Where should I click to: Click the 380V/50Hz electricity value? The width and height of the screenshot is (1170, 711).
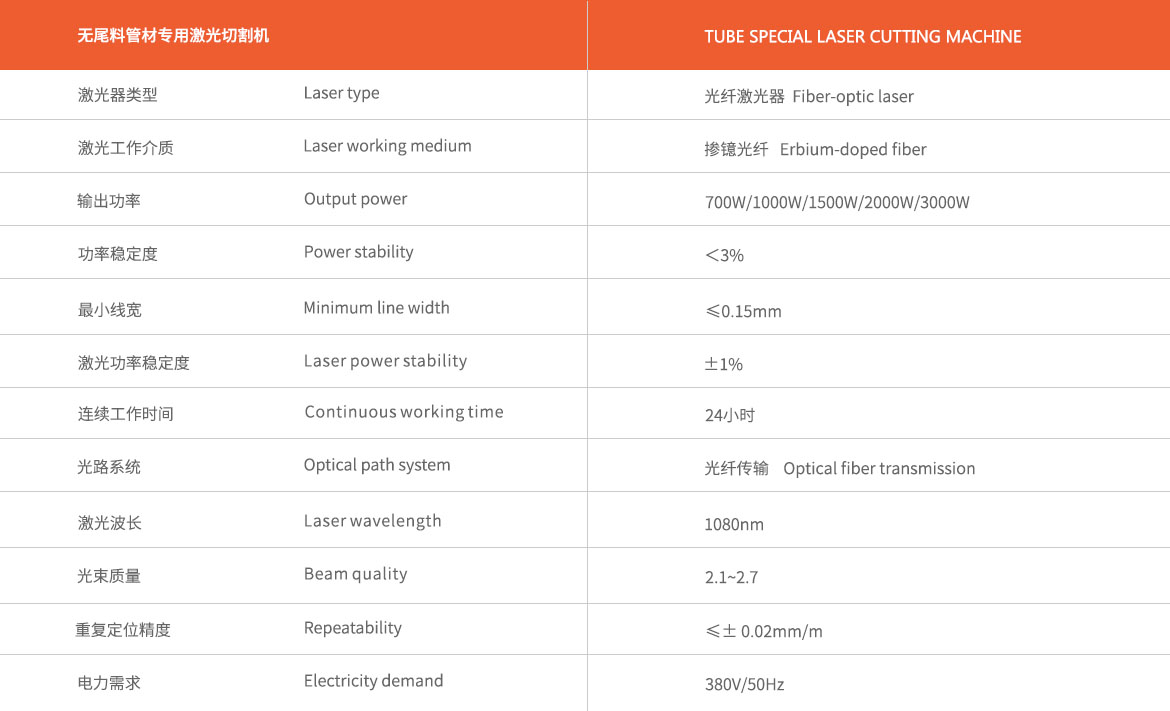(744, 685)
